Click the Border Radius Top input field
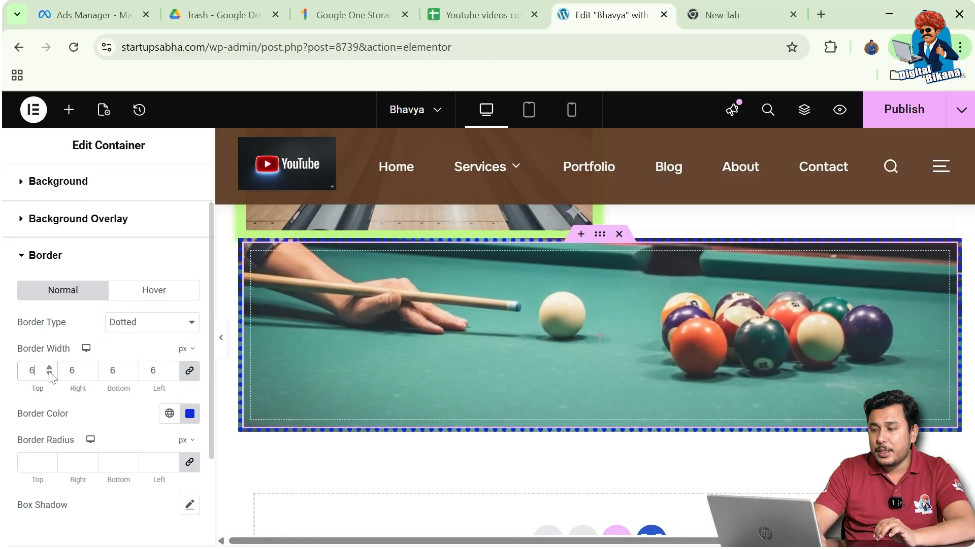Screen dimensions: 975x549 click(x=37, y=462)
